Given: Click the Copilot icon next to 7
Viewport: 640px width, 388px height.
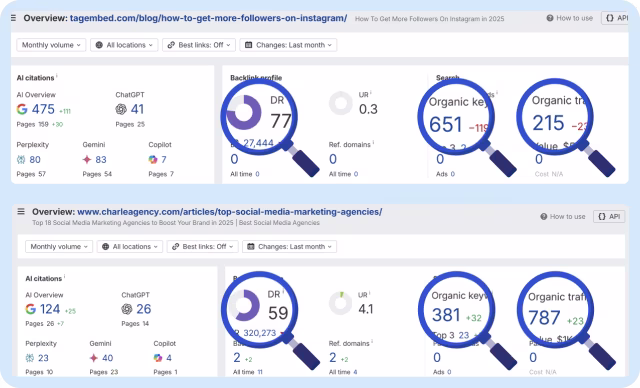Looking at the screenshot, I should click(153, 160).
